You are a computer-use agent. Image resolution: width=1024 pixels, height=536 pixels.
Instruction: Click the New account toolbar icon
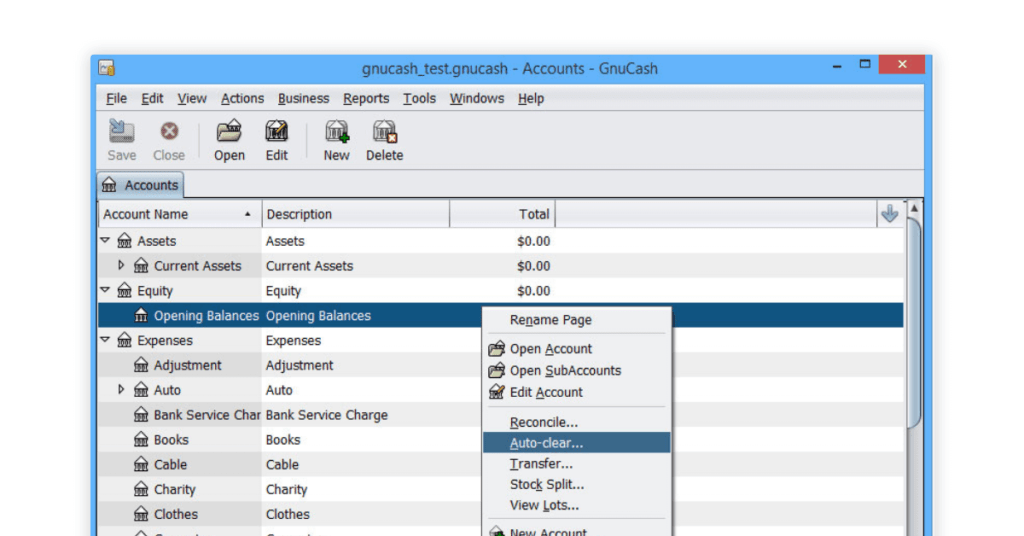(336, 131)
